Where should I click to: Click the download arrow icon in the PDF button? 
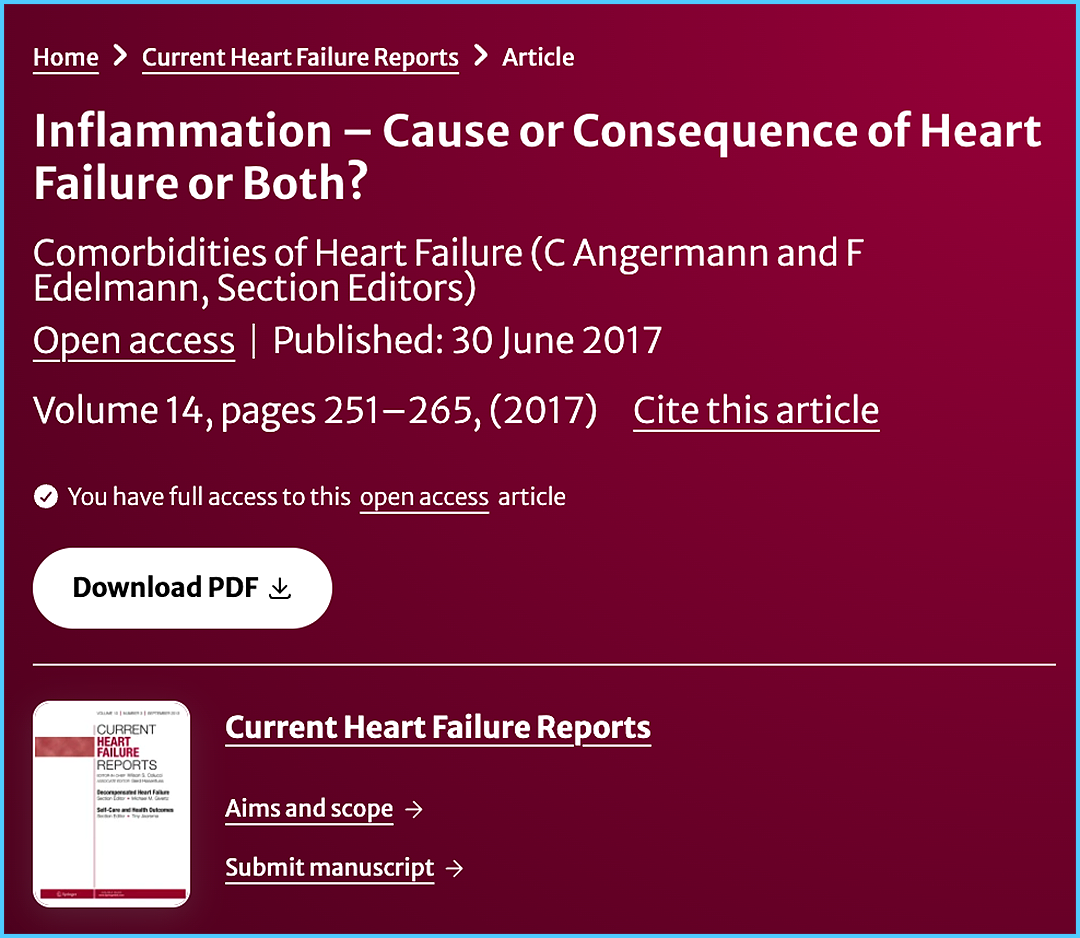click(x=281, y=588)
